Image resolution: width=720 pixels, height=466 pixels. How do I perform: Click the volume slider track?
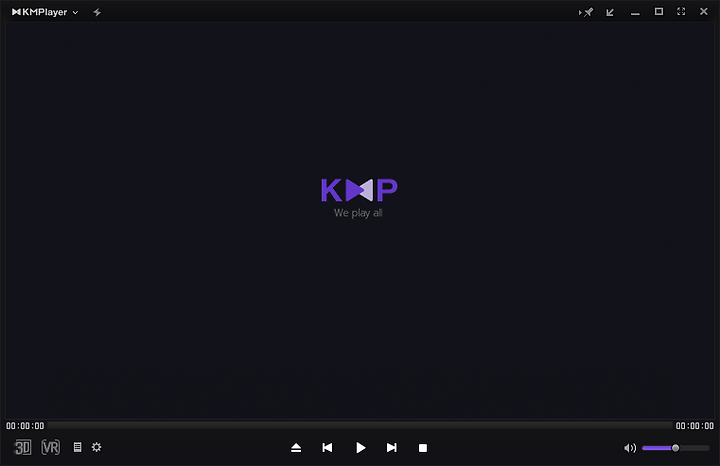(675, 448)
